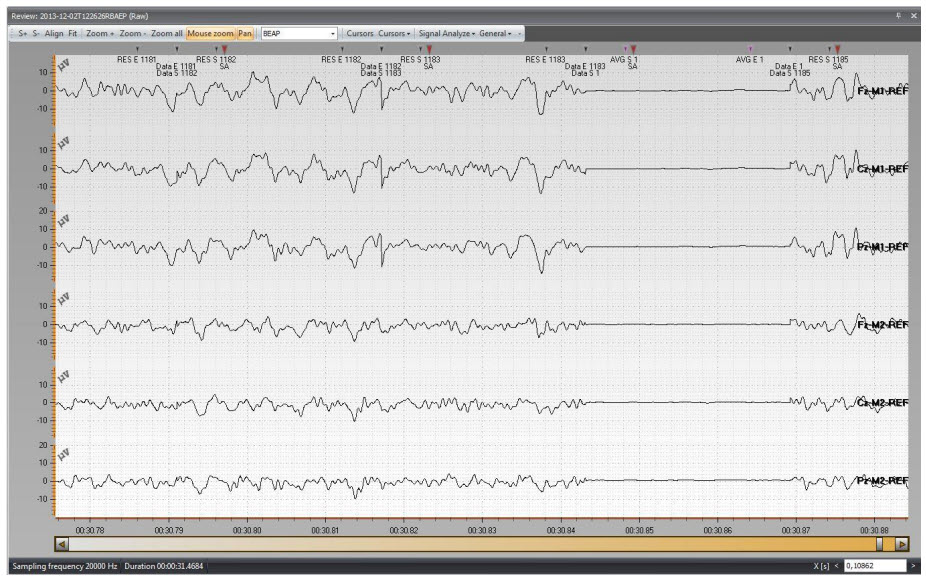Image resolution: width=926 pixels, height=581 pixels.
Task: Open the toolbar overflow options arrow
Action: 520,34
